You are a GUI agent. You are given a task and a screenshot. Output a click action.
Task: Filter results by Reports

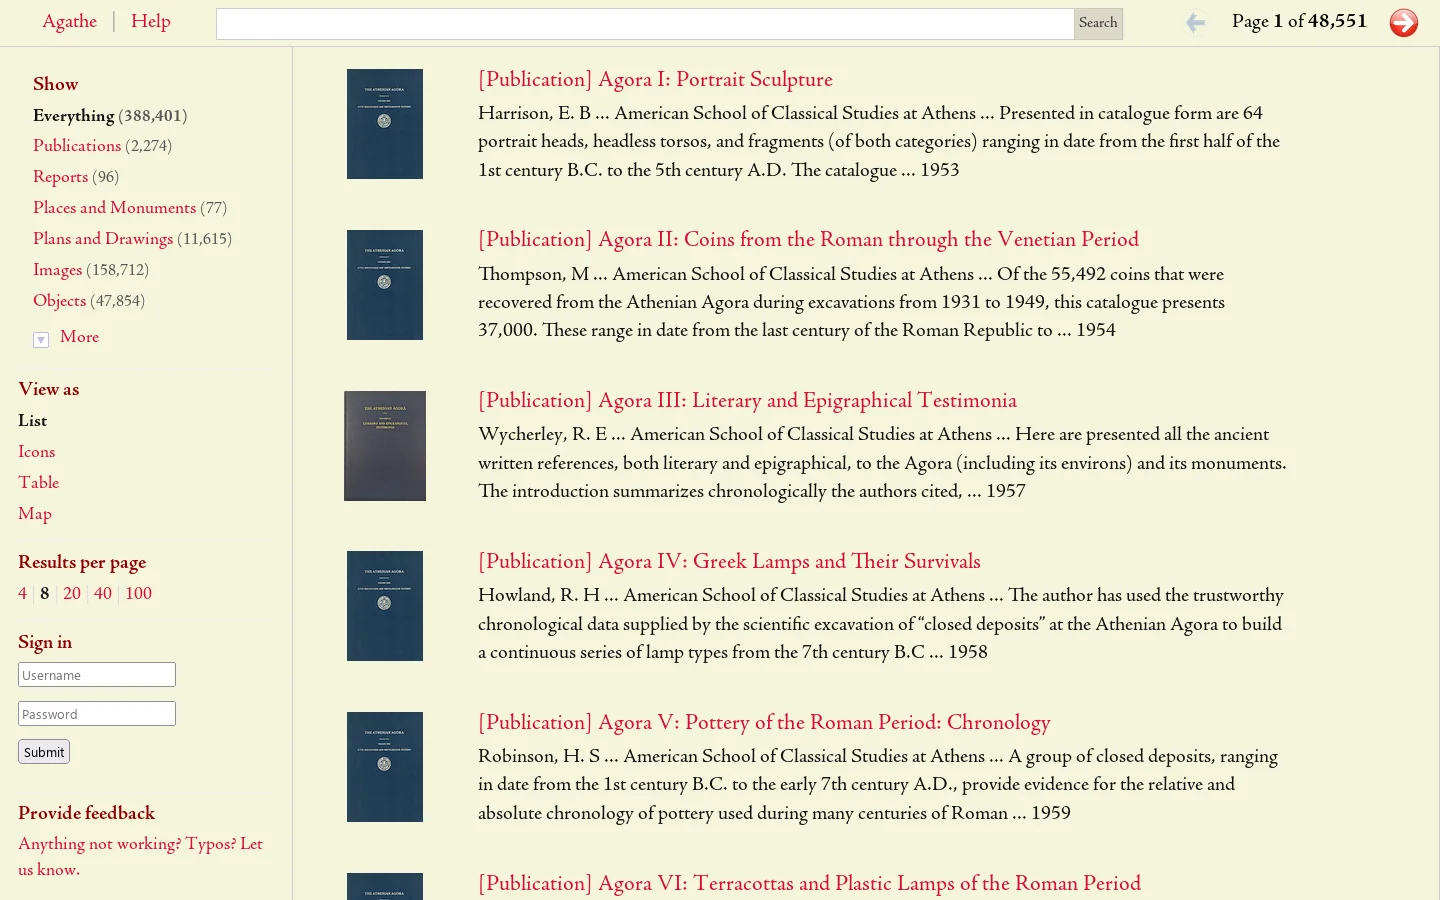click(60, 177)
